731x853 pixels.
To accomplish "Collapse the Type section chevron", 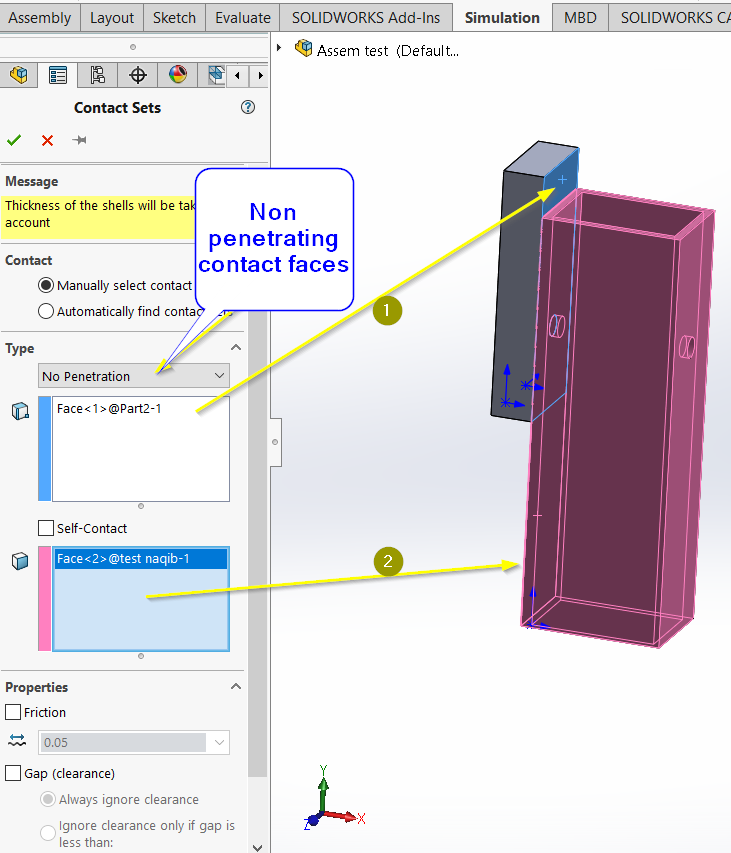I will click(236, 348).
